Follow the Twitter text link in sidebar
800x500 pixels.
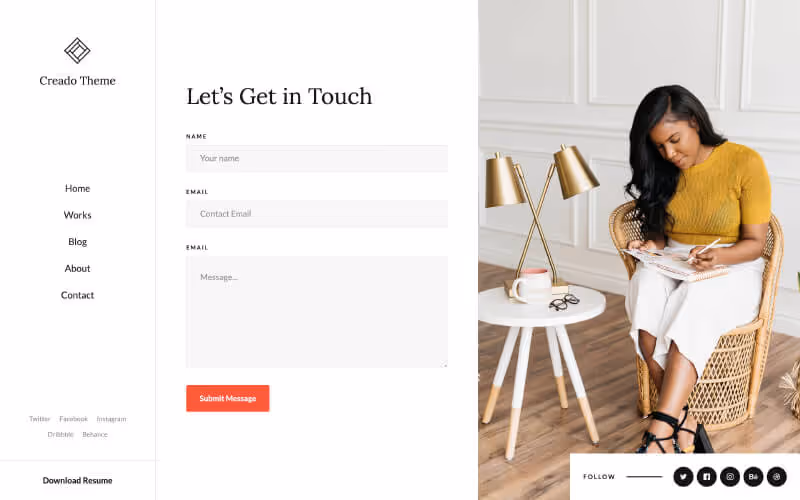39,419
